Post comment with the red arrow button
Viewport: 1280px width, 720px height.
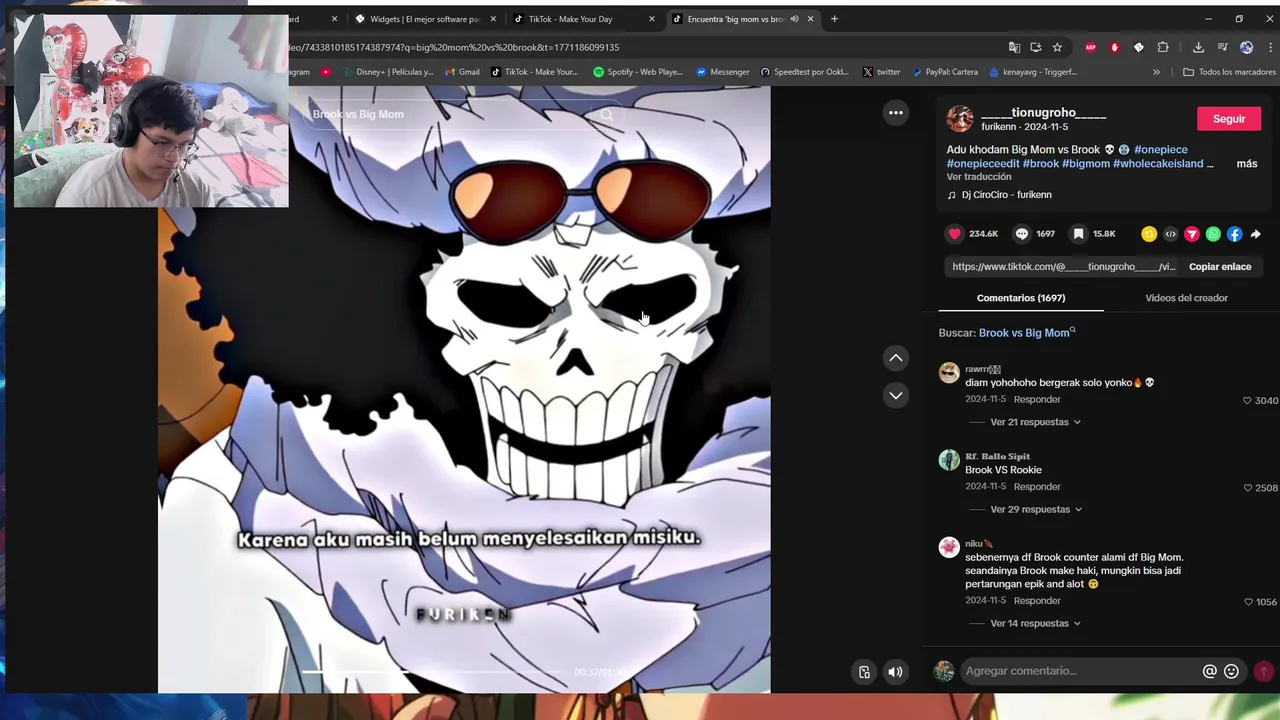click(1264, 671)
